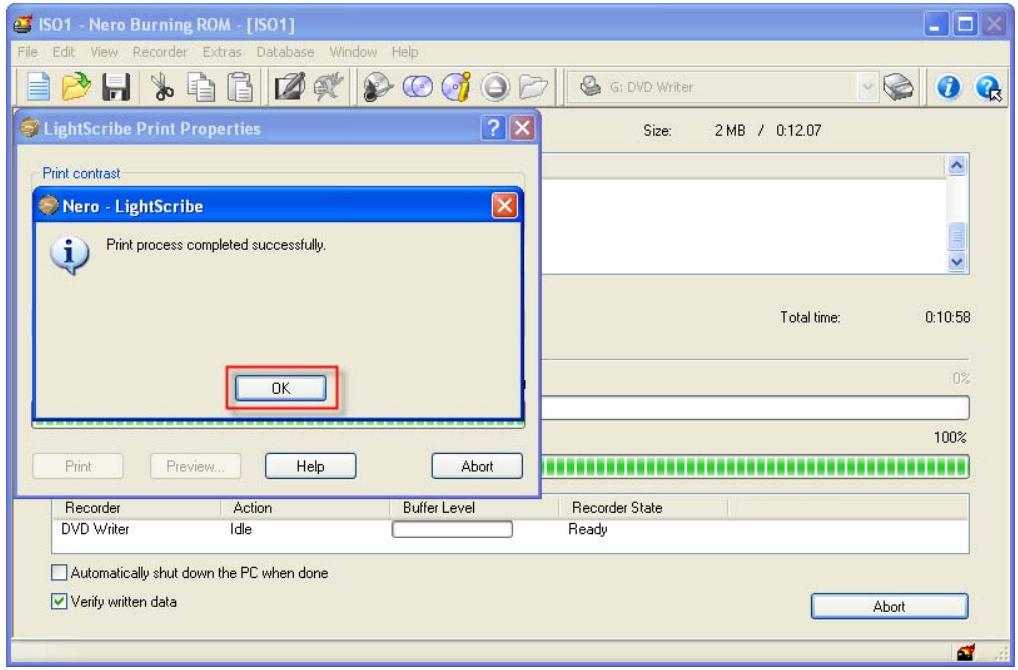Open the Database menu

285,52
